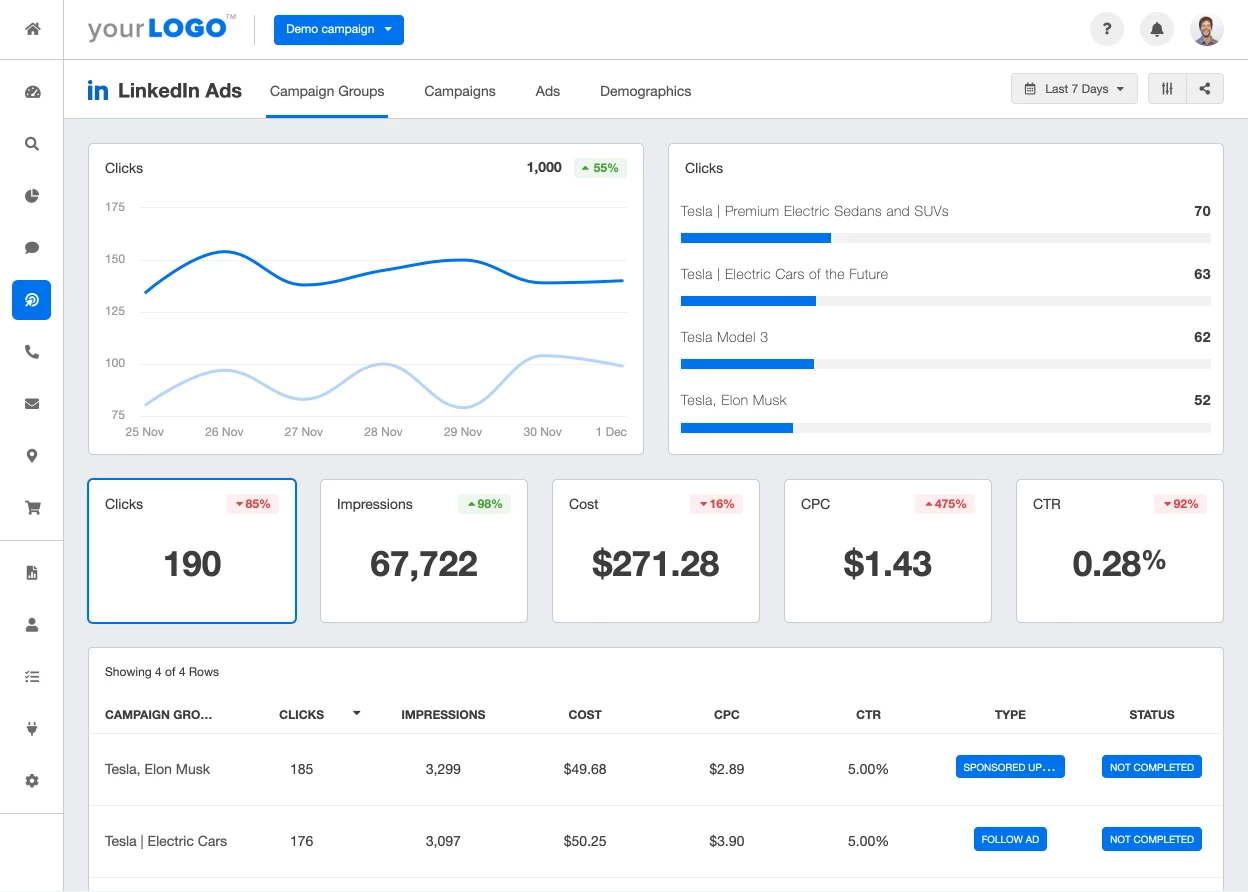This screenshot has width=1248, height=892.
Task: Switch to the Impressions card showing 67,722
Action: click(x=423, y=551)
